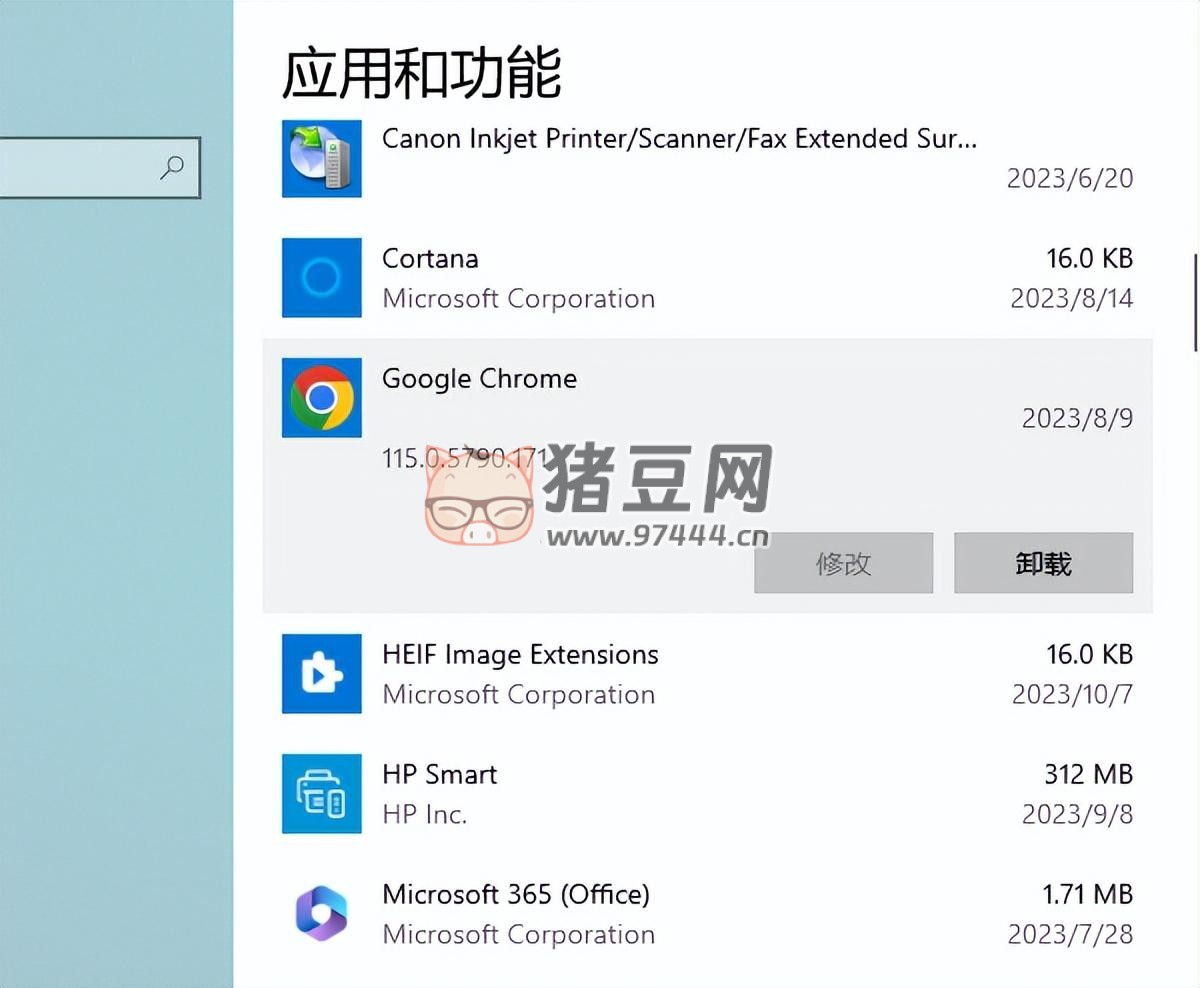Click the Microsoft 365 (Office) icon

[321, 913]
